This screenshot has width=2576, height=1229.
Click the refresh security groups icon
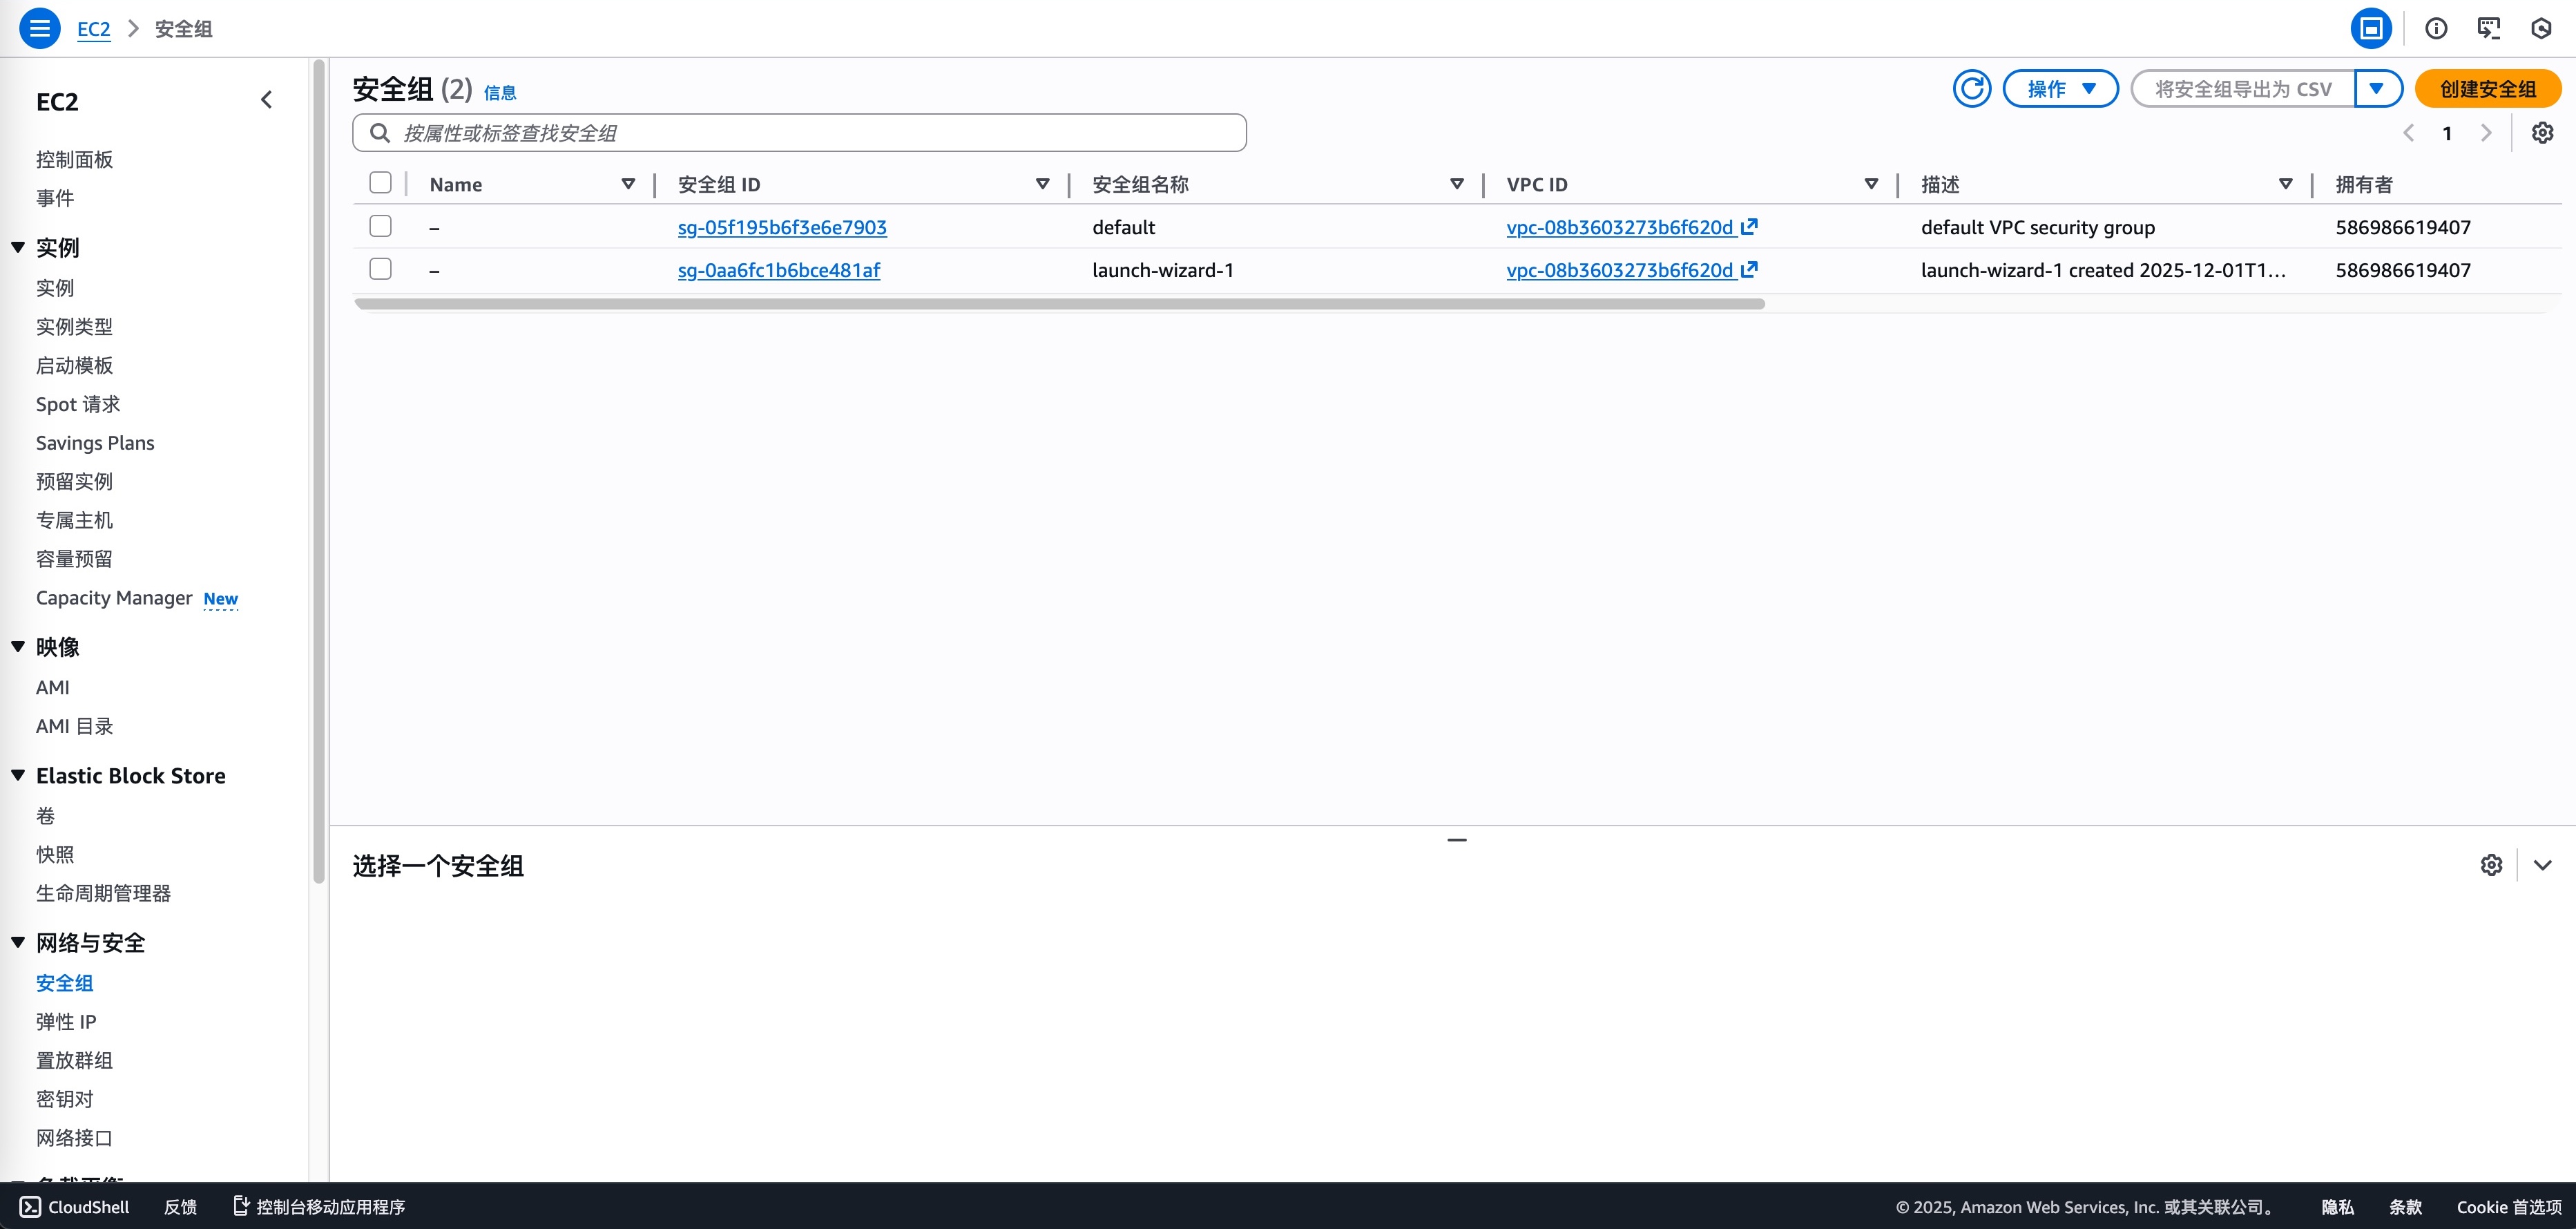pos(1971,89)
